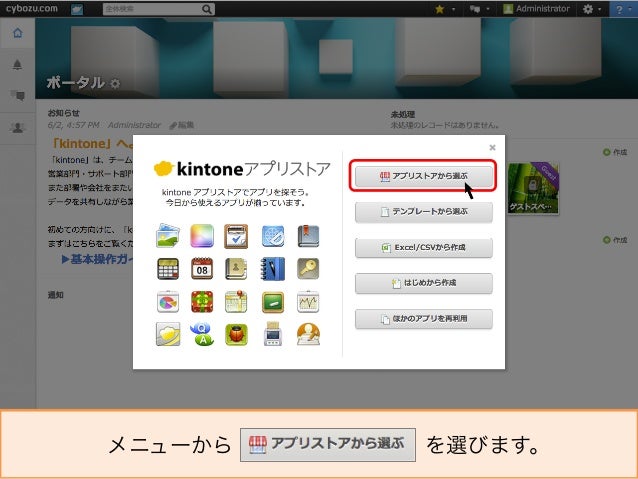Select Excel/CSVから作成 button
Screen dimensions: 638x479
point(423,247)
